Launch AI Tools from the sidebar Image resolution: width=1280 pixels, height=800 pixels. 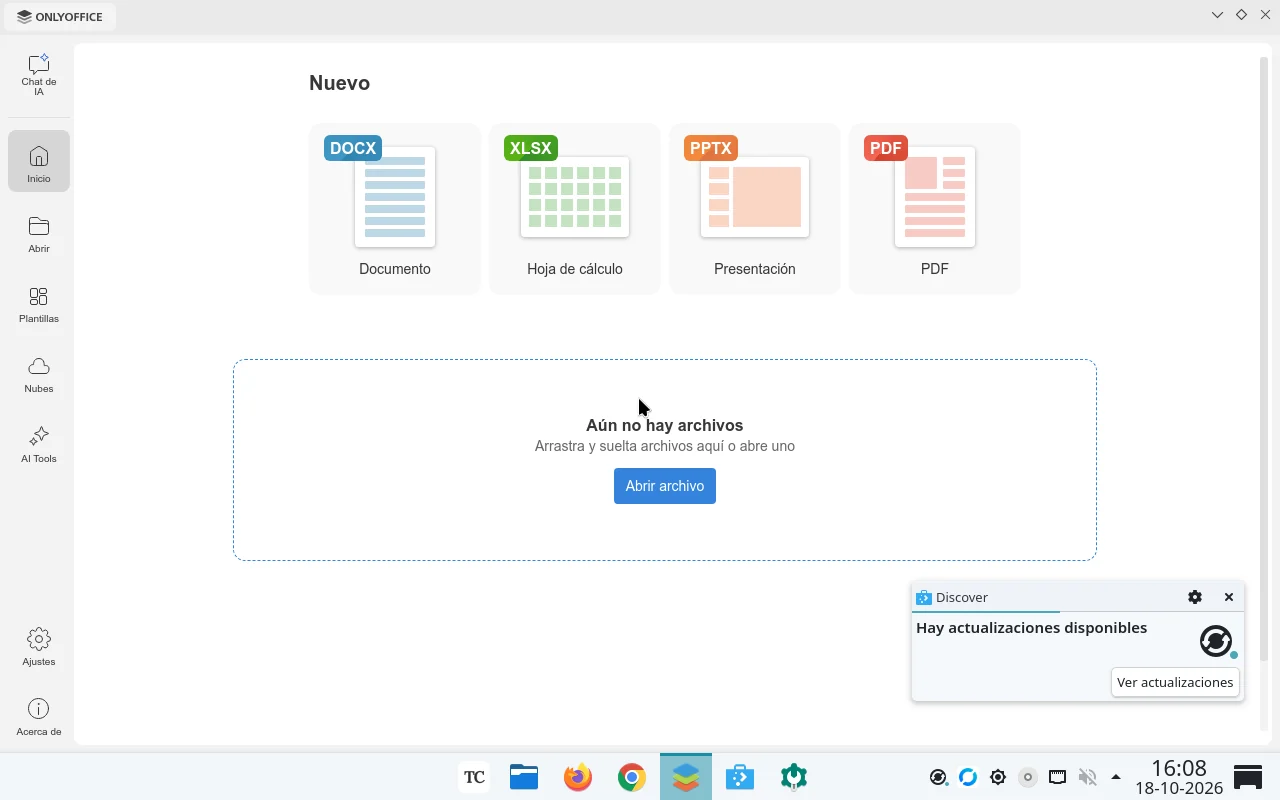tap(39, 444)
